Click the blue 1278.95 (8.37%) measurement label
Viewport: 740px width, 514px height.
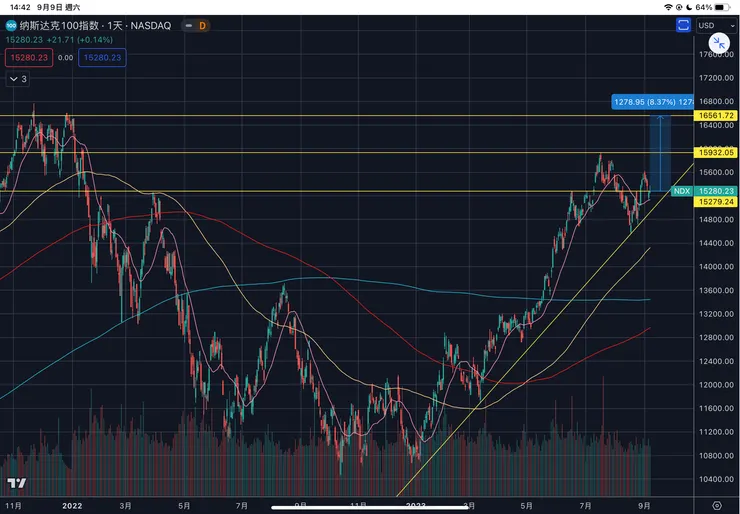pos(653,101)
